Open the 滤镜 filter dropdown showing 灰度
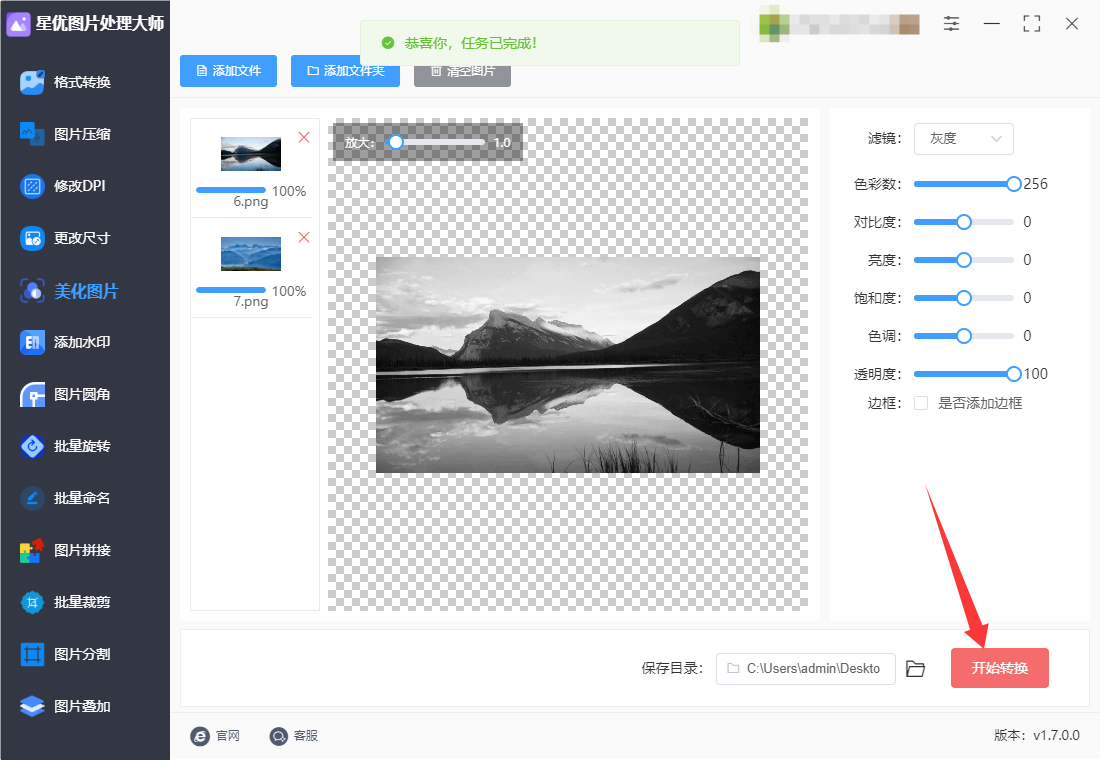Image resolution: width=1100 pixels, height=760 pixels. (x=963, y=139)
